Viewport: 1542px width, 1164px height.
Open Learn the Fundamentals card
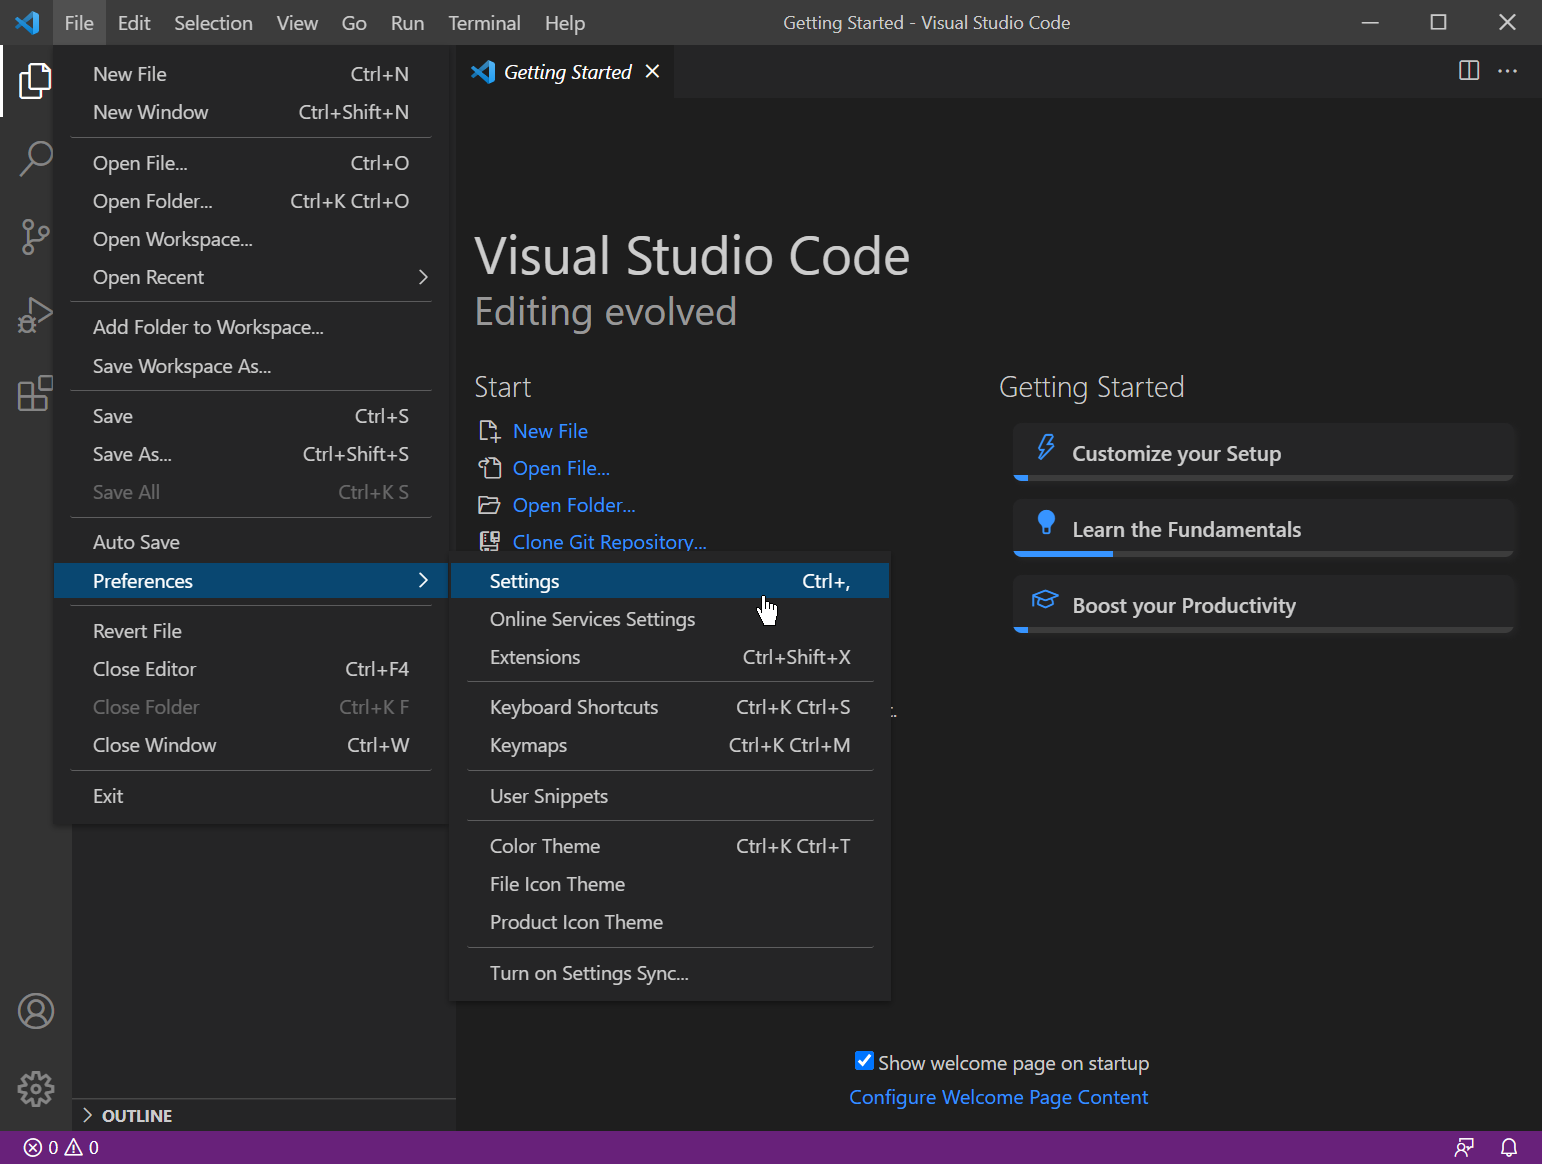point(1263,528)
